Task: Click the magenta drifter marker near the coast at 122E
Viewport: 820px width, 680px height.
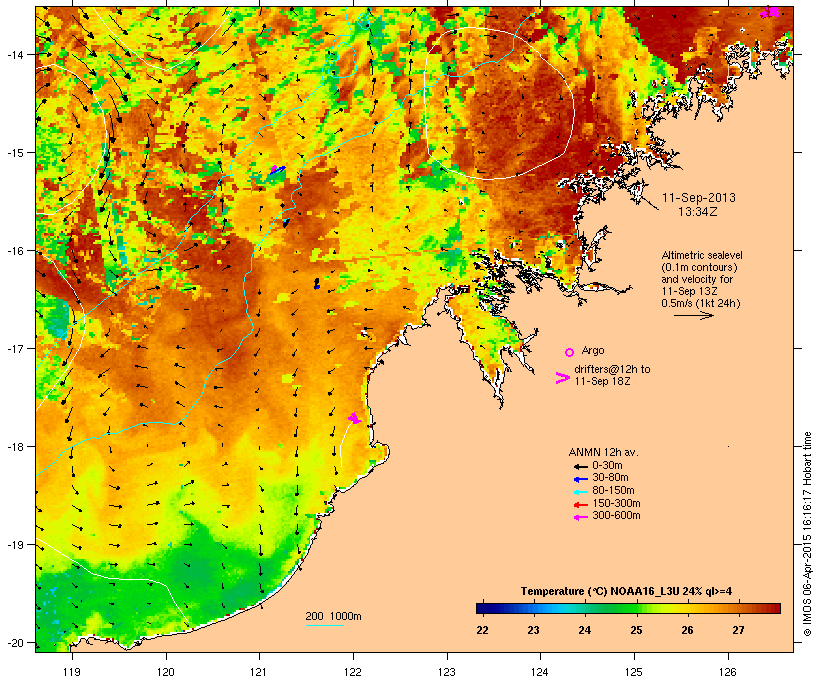Action: [355, 418]
